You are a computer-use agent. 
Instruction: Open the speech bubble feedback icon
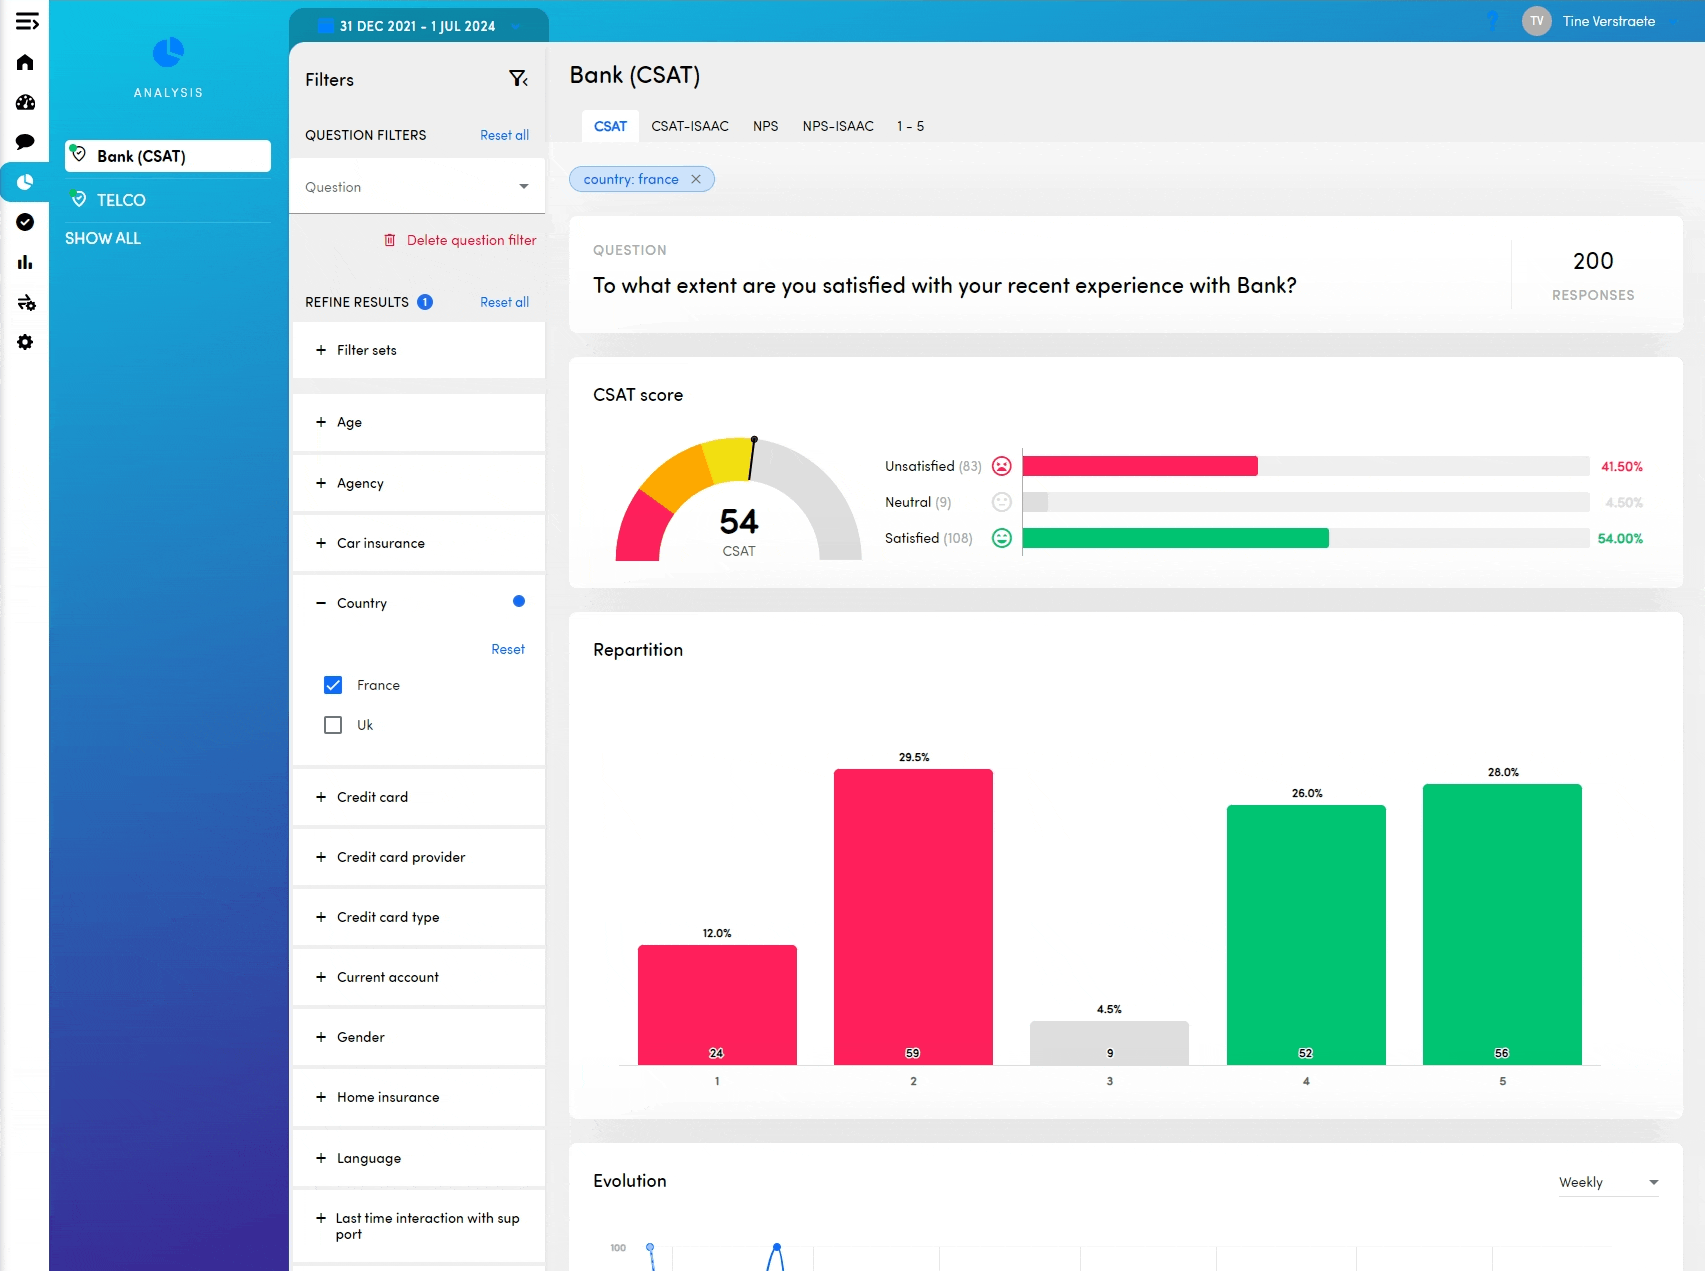(x=25, y=142)
